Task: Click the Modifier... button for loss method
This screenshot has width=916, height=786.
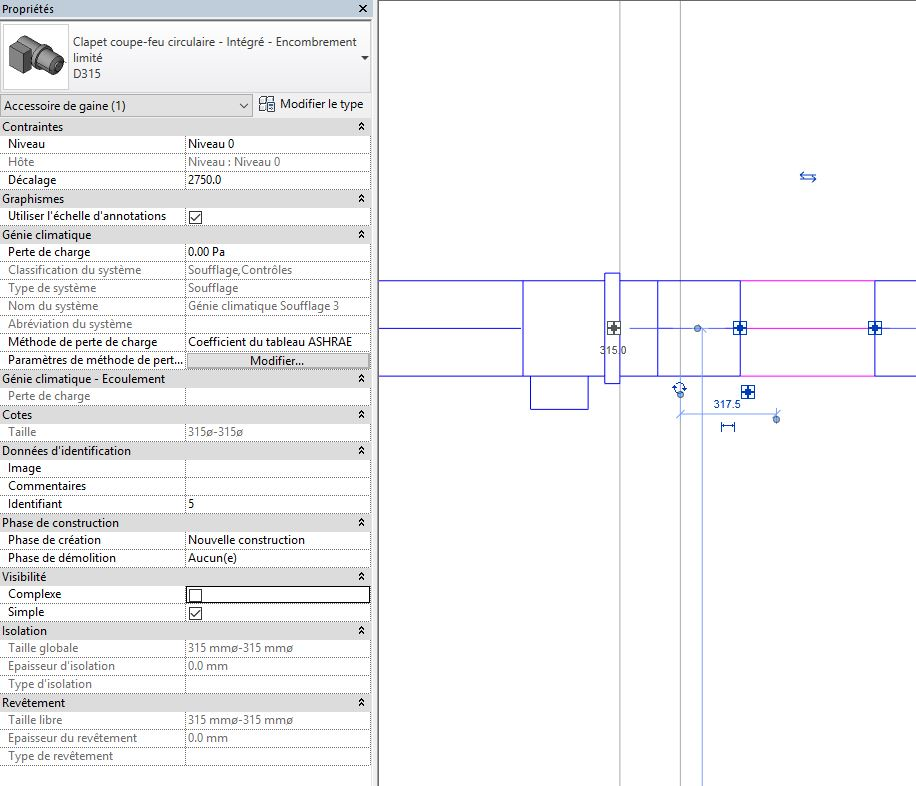Action: click(x=277, y=361)
